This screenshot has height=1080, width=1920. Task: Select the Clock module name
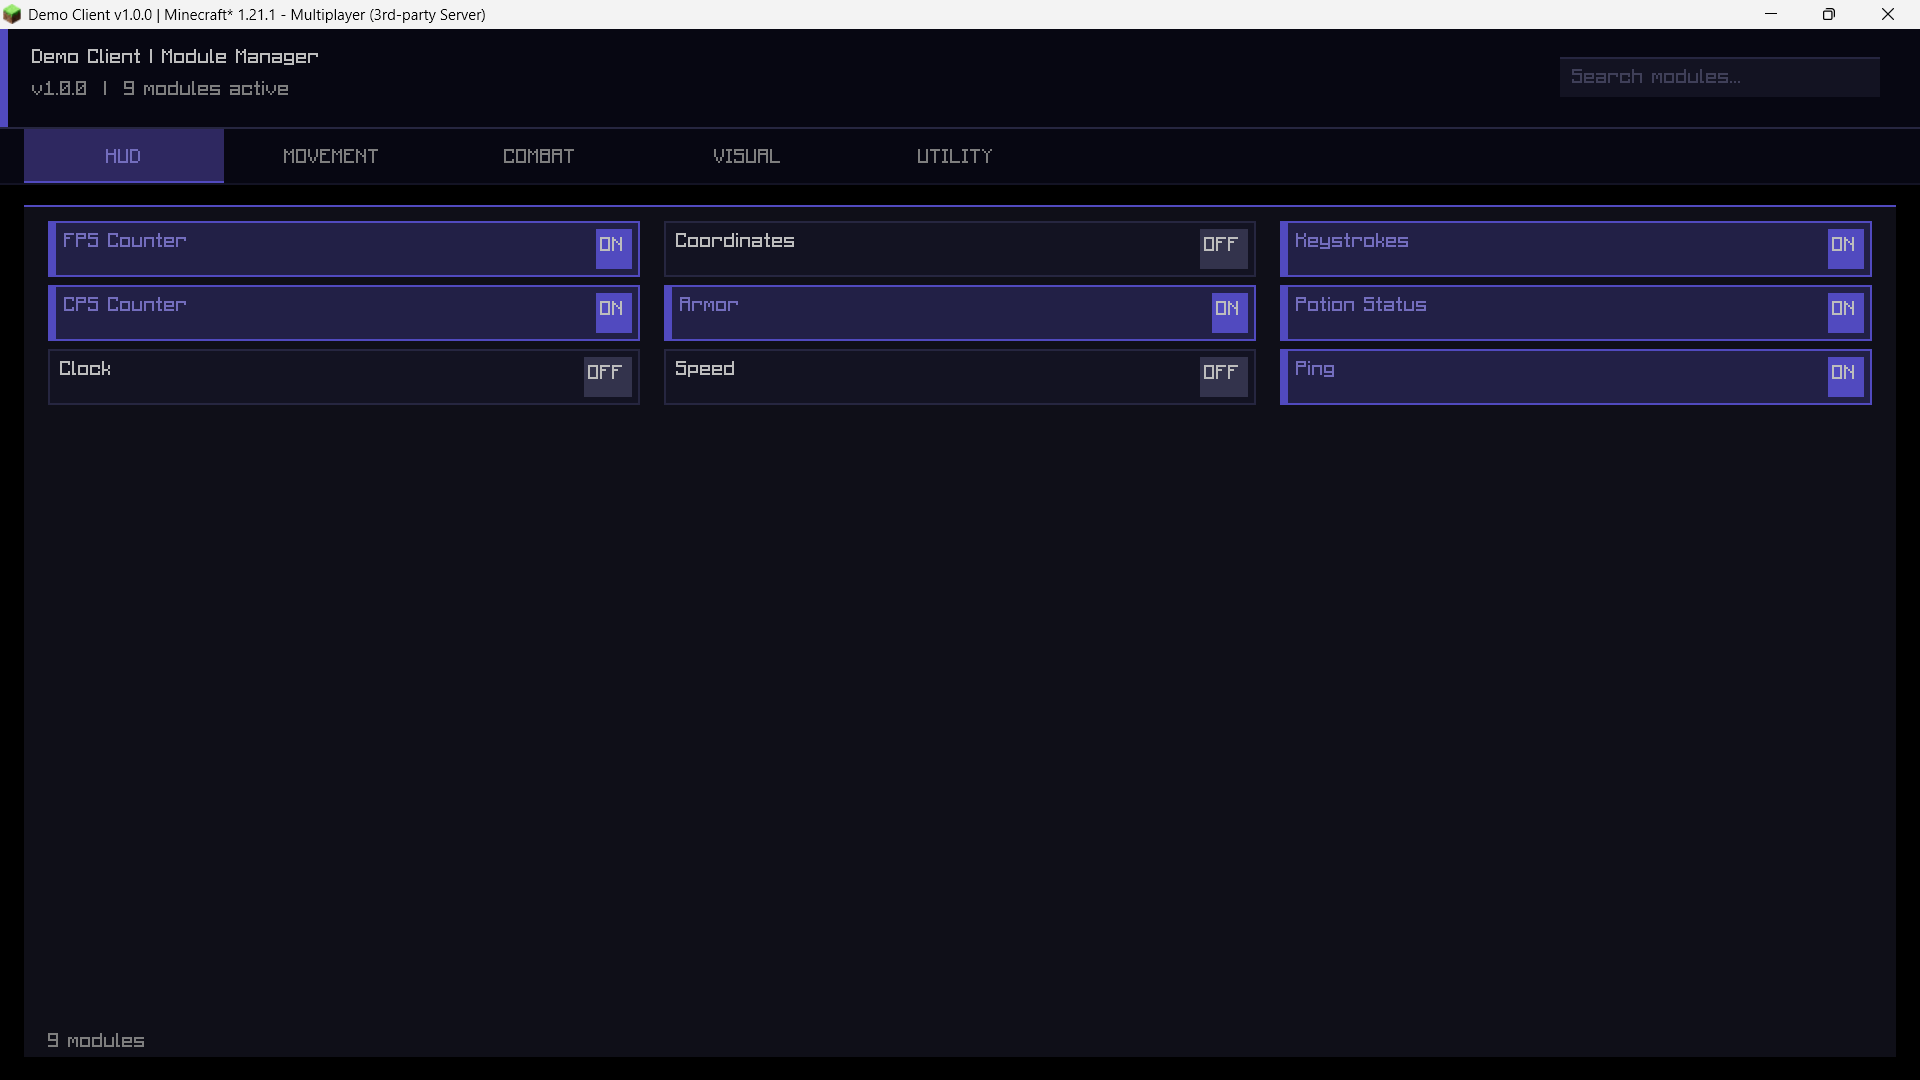coord(85,369)
